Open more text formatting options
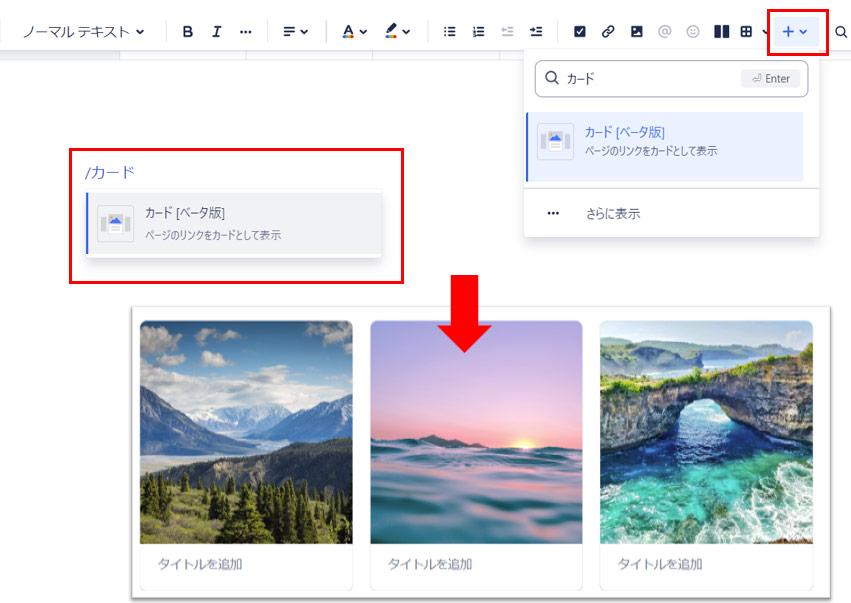This screenshot has height=603, width=851. pyautogui.click(x=245, y=32)
